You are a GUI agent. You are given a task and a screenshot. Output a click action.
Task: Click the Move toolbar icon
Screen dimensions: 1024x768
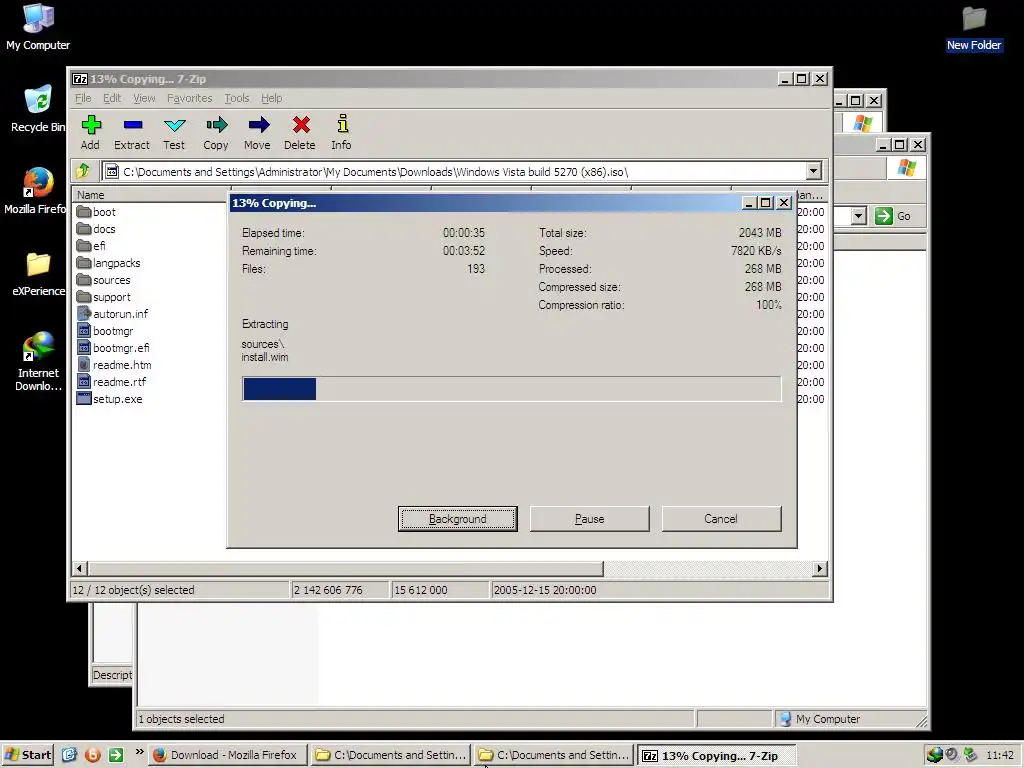click(x=258, y=133)
